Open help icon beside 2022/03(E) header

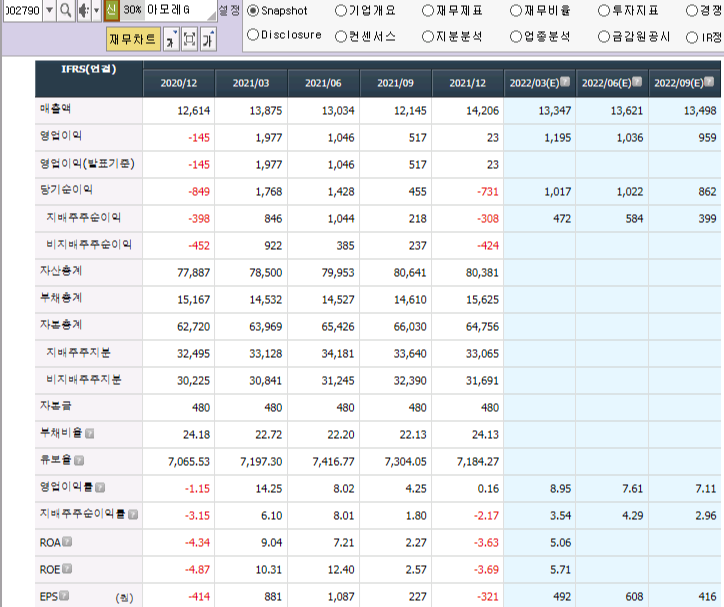(x=565, y=82)
